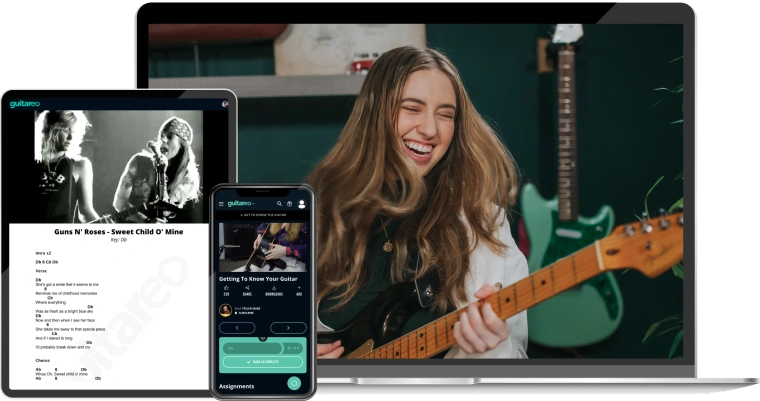Go to the next lesson with right arrow

pyautogui.click(x=286, y=327)
